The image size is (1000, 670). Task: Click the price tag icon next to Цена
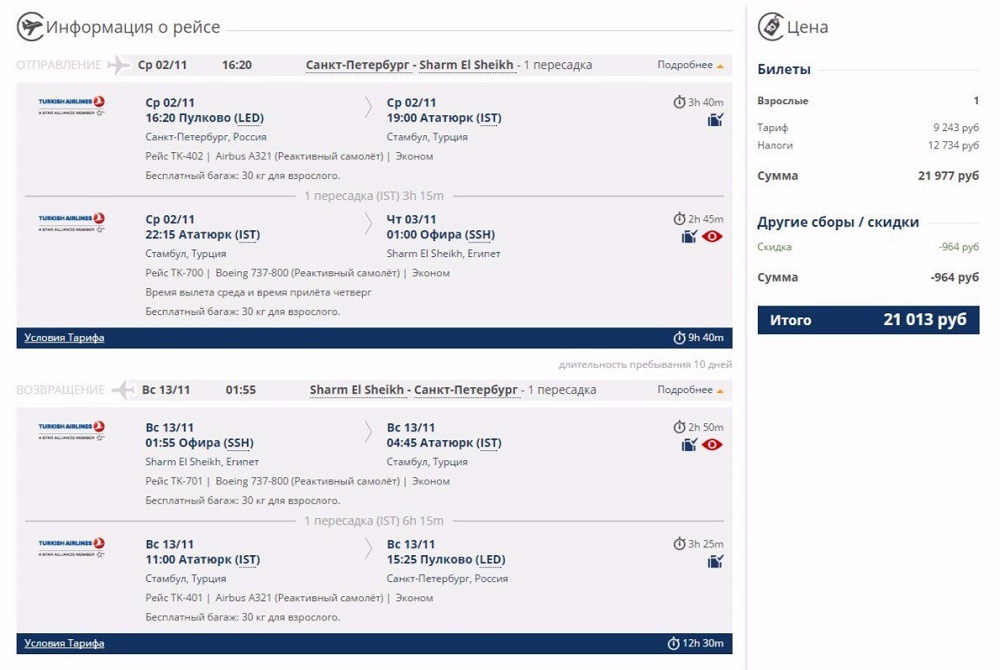coord(770,27)
